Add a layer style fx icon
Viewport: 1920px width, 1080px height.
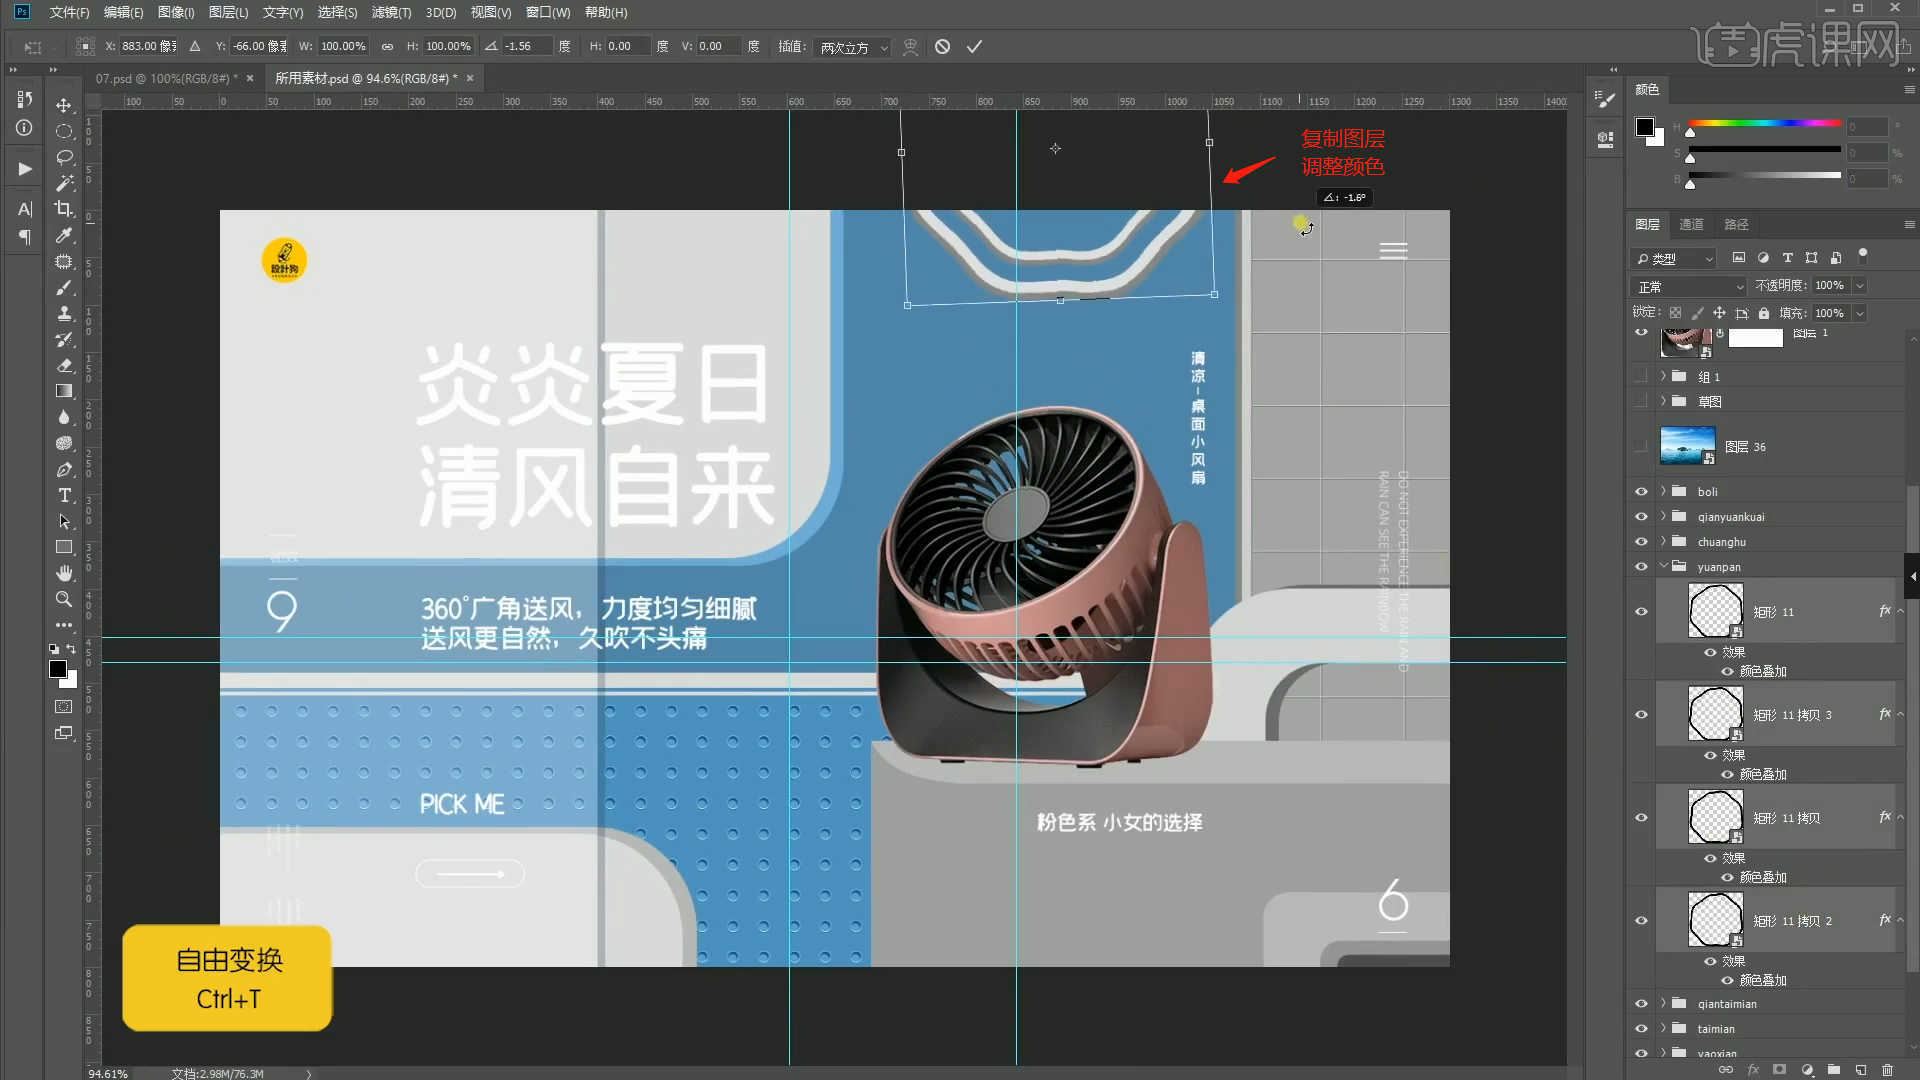click(x=1753, y=1069)
